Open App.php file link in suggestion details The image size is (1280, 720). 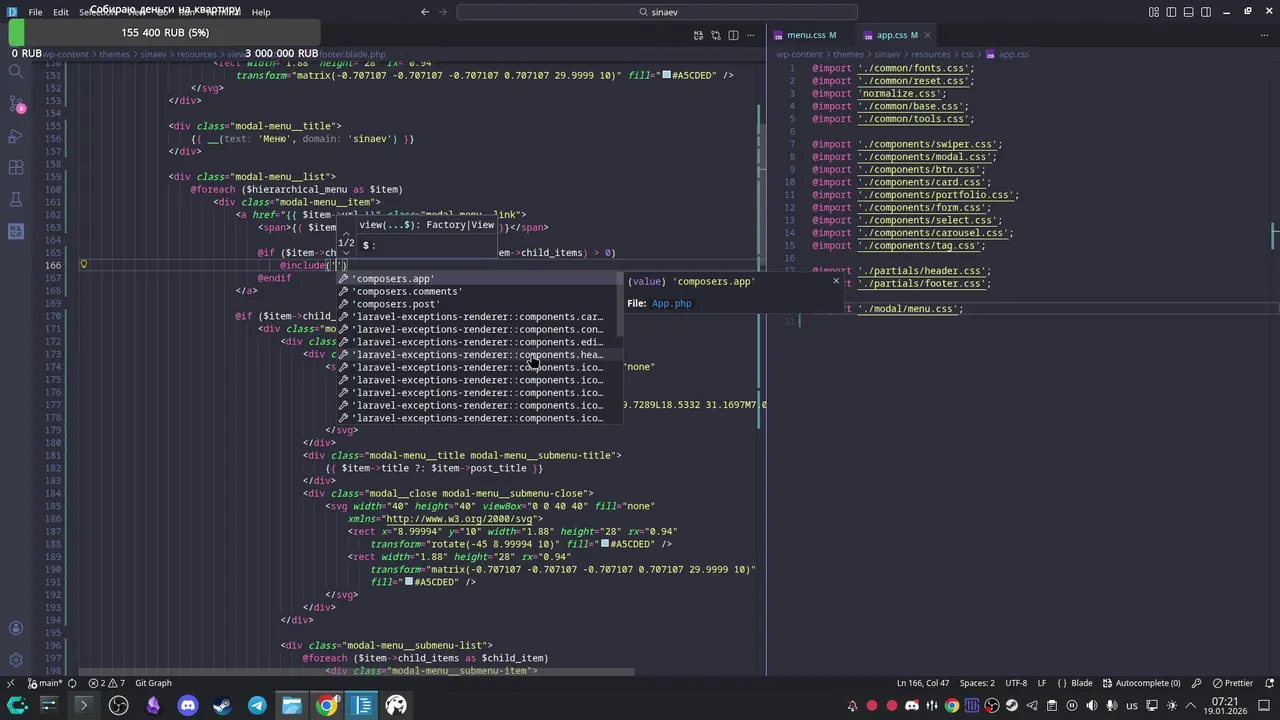point(671,303)
